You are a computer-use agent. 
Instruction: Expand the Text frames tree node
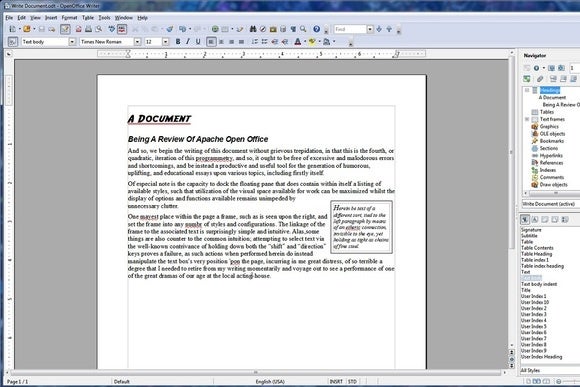coord(527,119)
